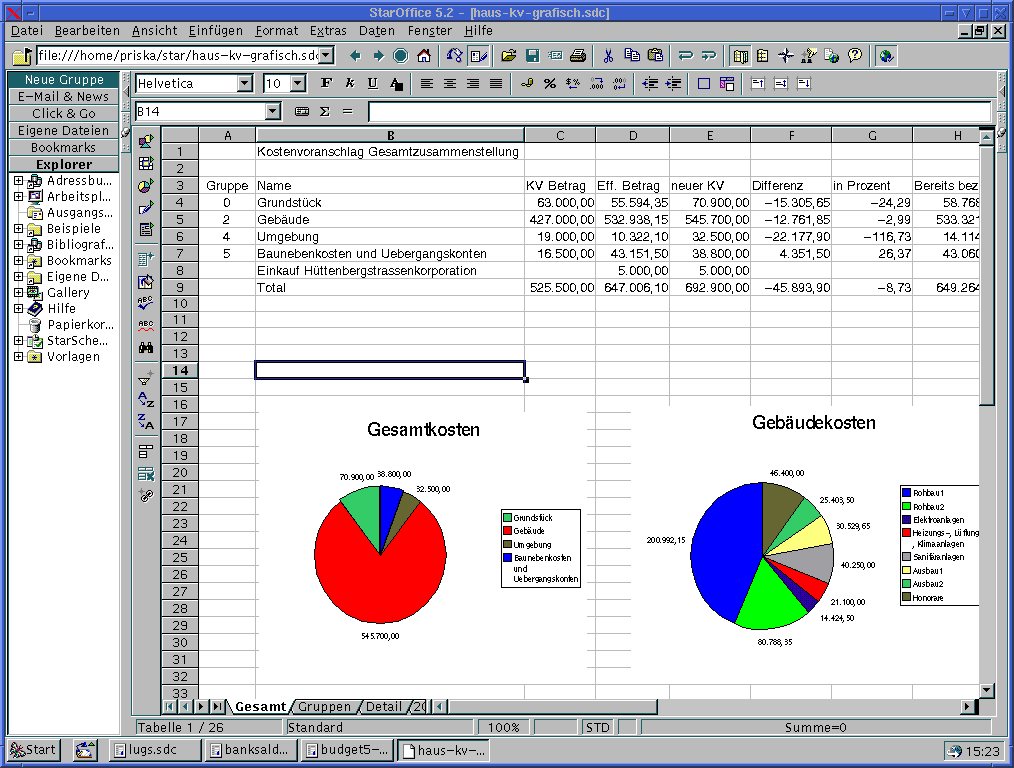Click the font color icon

click(396, 84)
